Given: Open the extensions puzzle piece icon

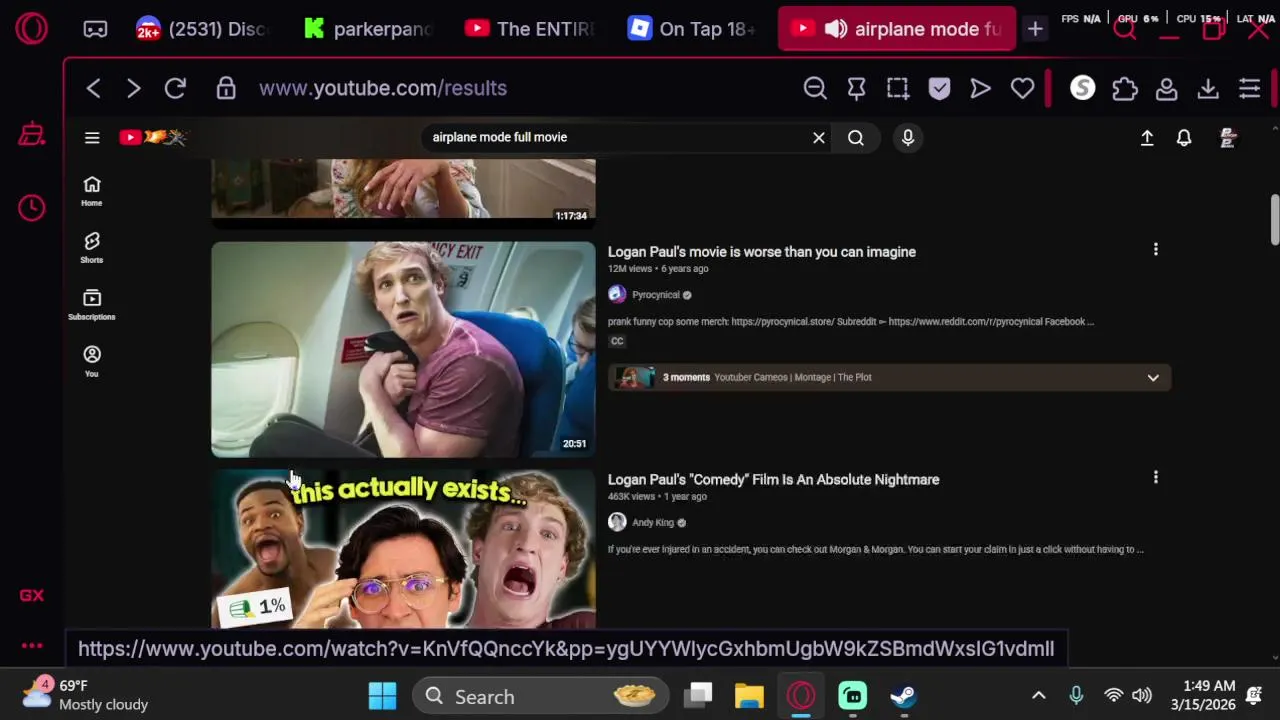Looking at the screenshot, I should coord(1125,88).
